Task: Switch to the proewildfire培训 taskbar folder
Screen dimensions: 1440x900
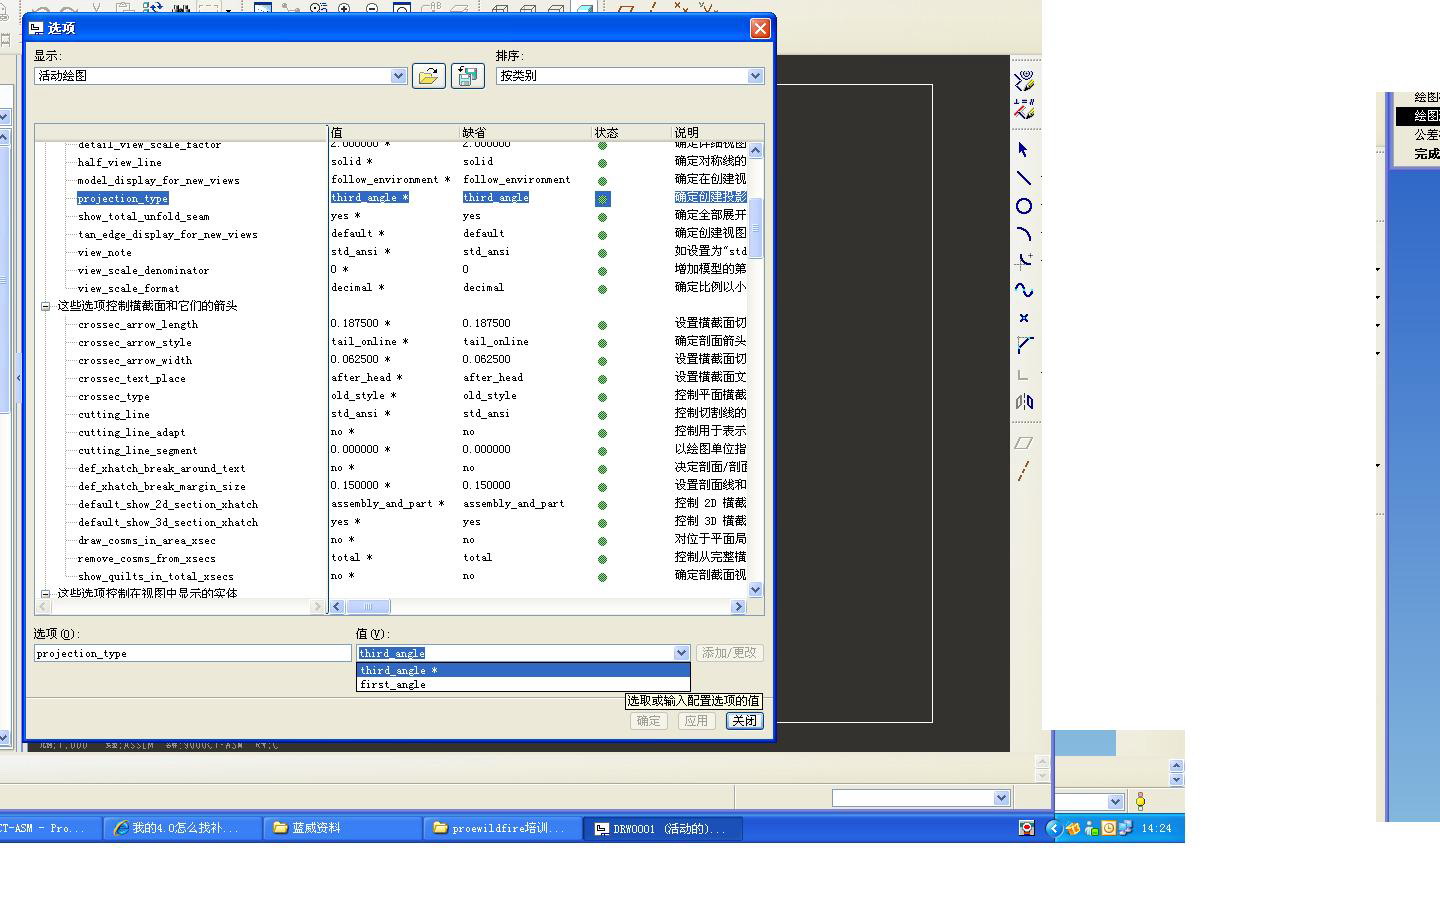Action: (x=503, y=828)
